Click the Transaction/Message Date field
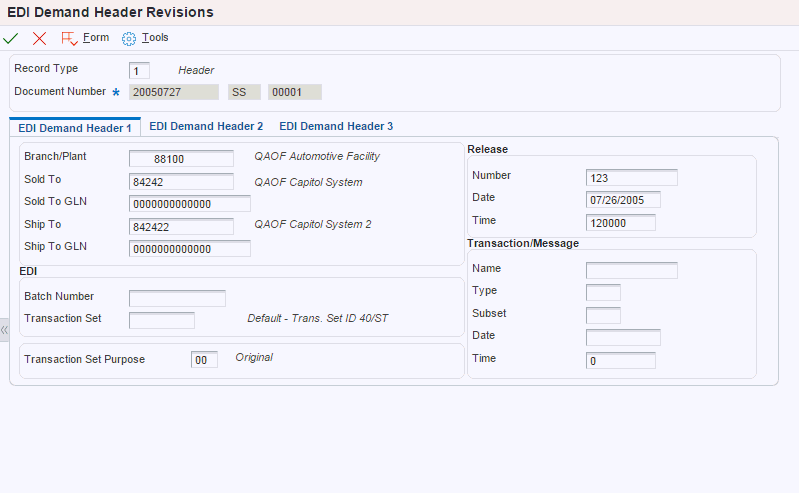The height and width of the screenshot is (493, 799). pyautogui.click(x=623, y=338)
